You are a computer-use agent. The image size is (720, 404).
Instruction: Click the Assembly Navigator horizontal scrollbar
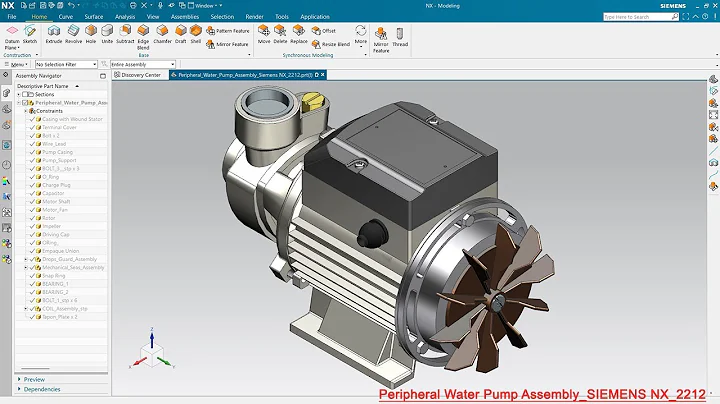pyautogui.click(x=35, y=368)
